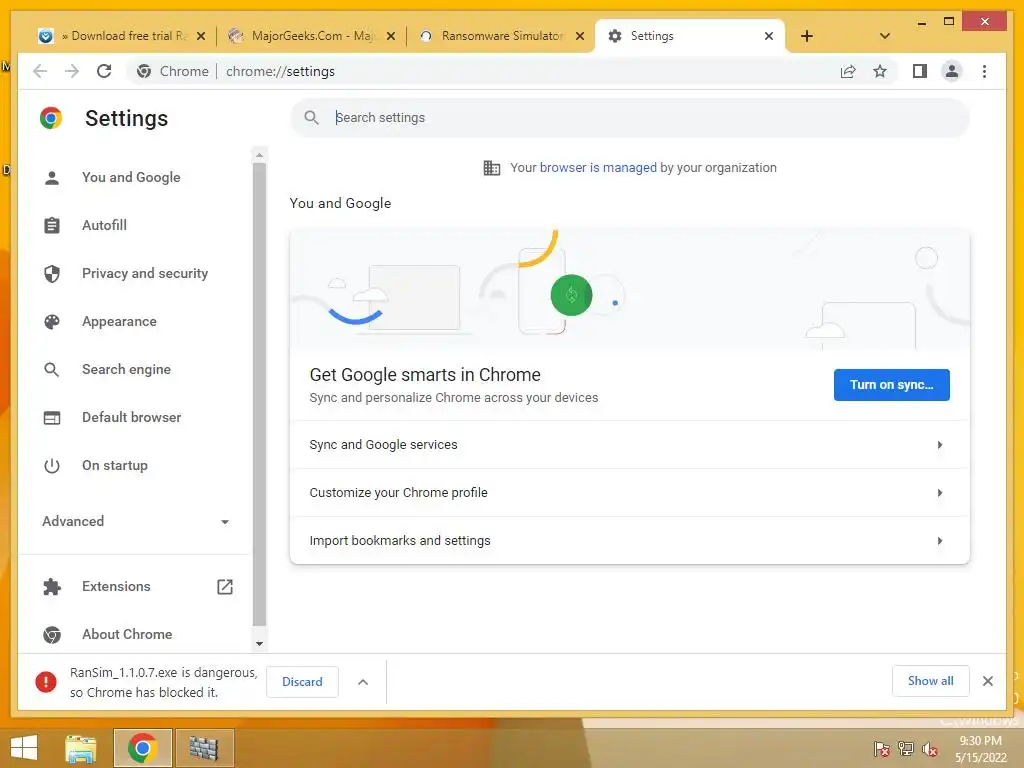The width and height of the screenshot is (1024, 768).
Task: Click the Action Center flag tray icon
Action: click(x=881, y=748)
